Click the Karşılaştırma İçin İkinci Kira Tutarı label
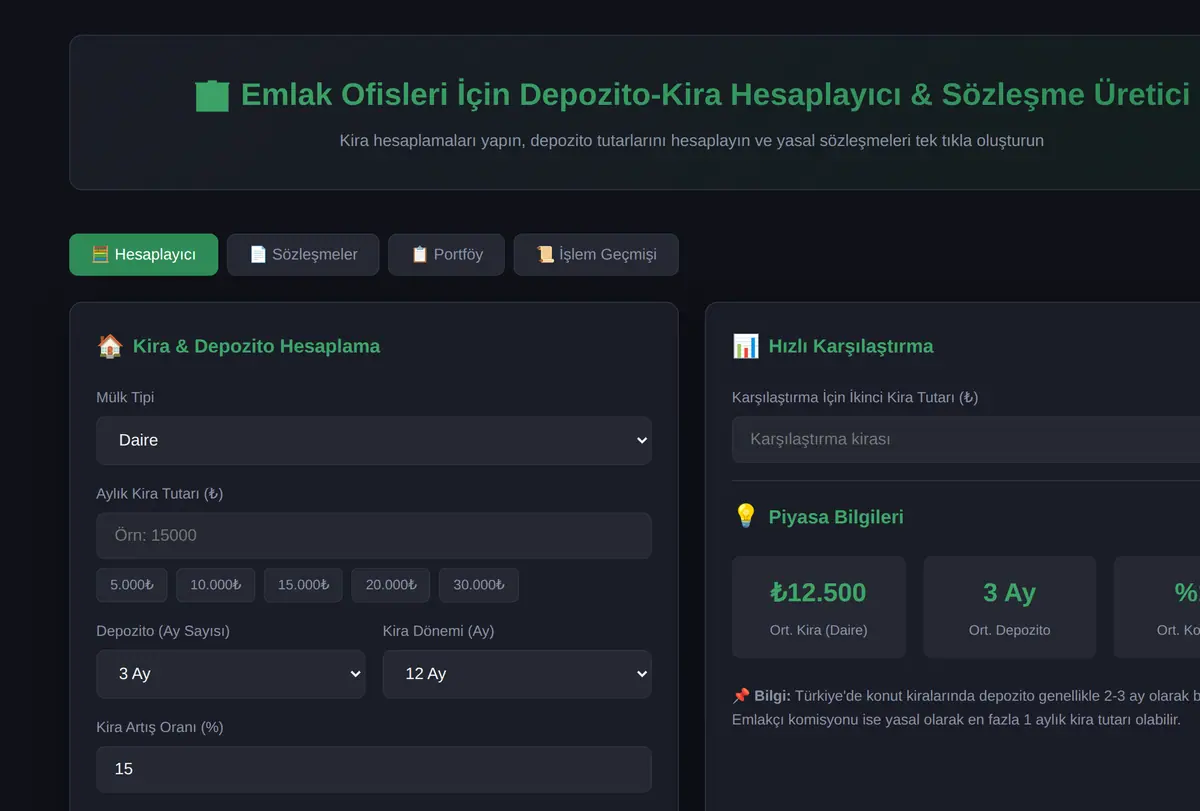 (855, 397)
